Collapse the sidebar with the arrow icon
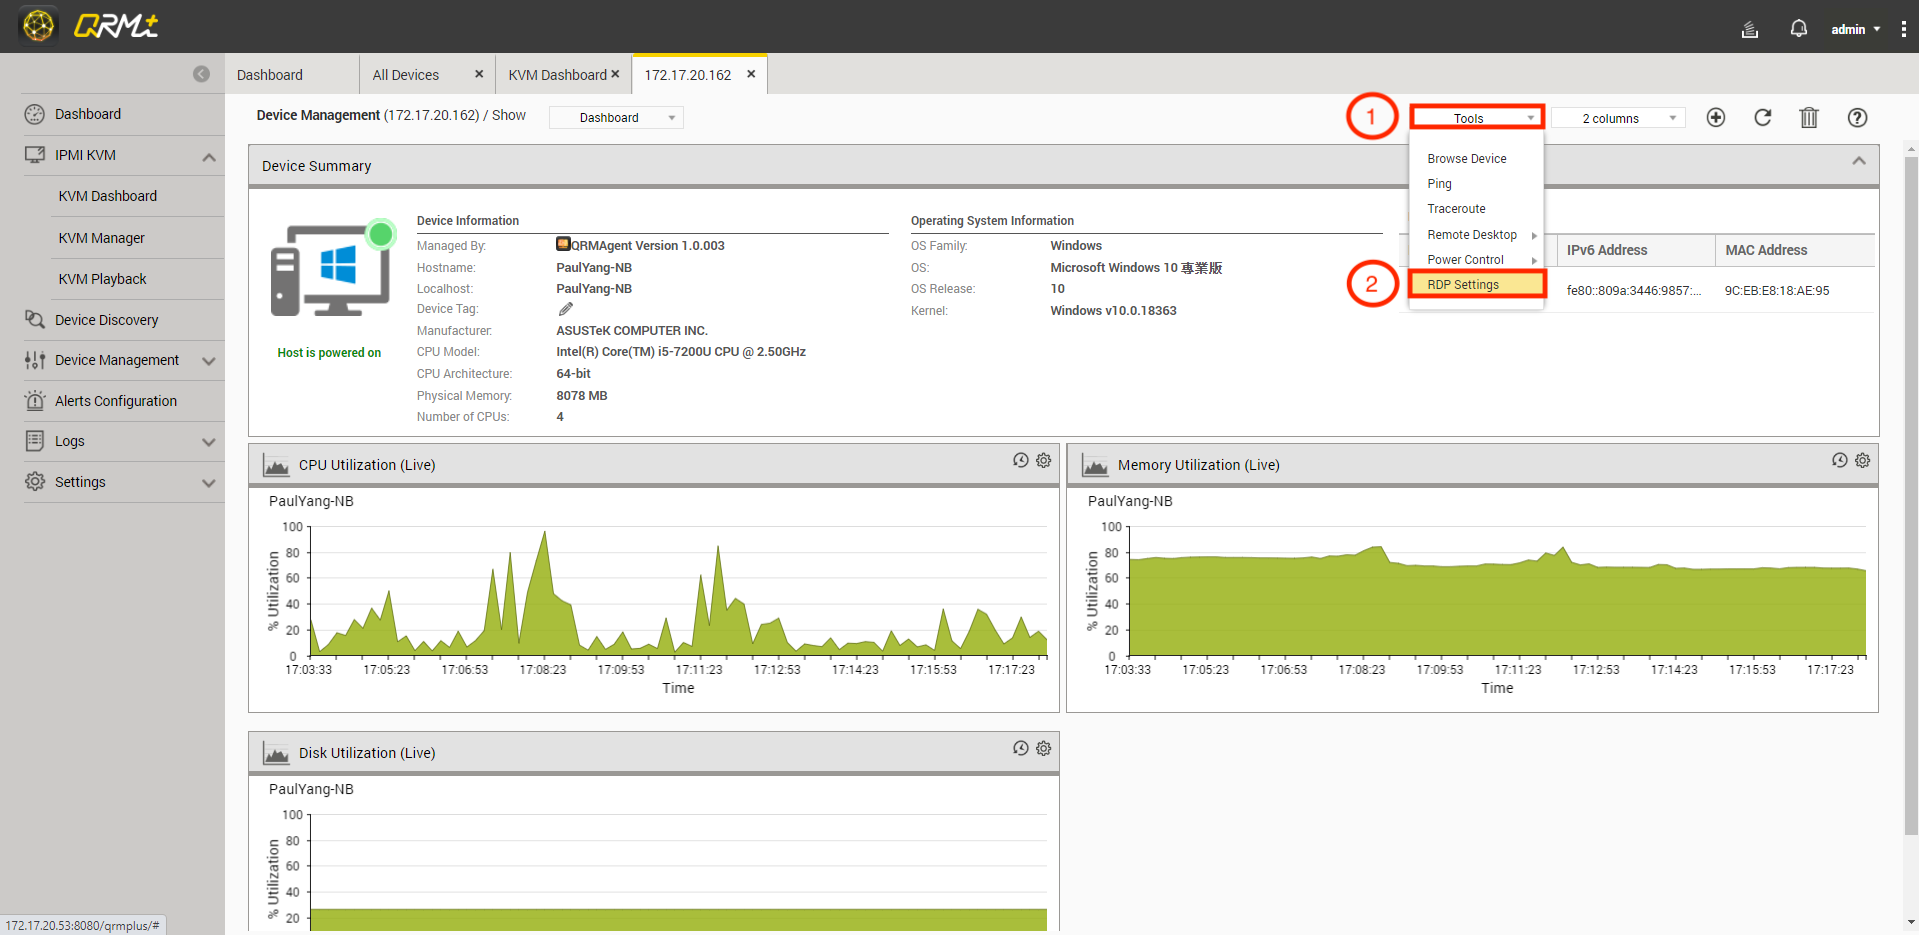 [x=201, y=74]
